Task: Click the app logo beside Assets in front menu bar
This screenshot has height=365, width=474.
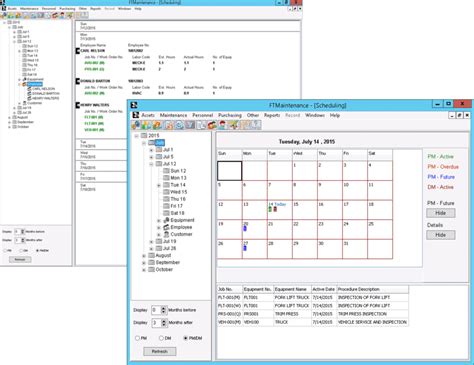Action: tap(135, 115)
